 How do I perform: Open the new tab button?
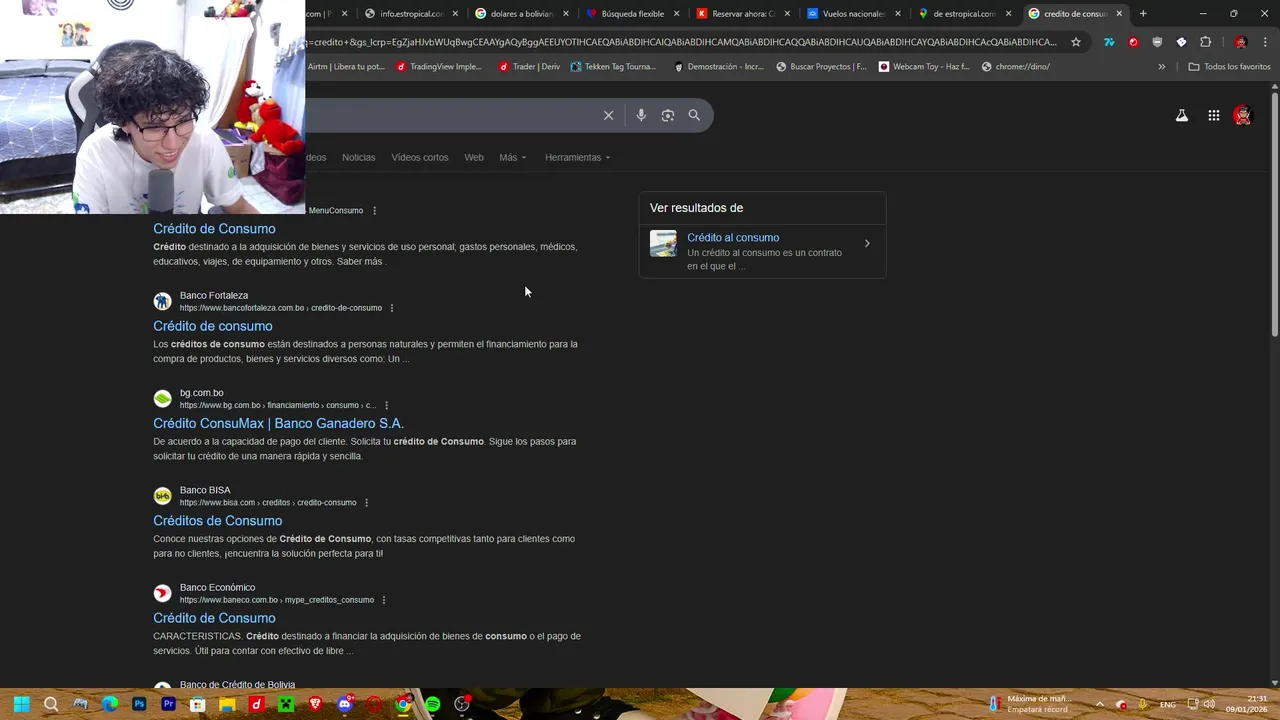click(x=1143, y=14)
